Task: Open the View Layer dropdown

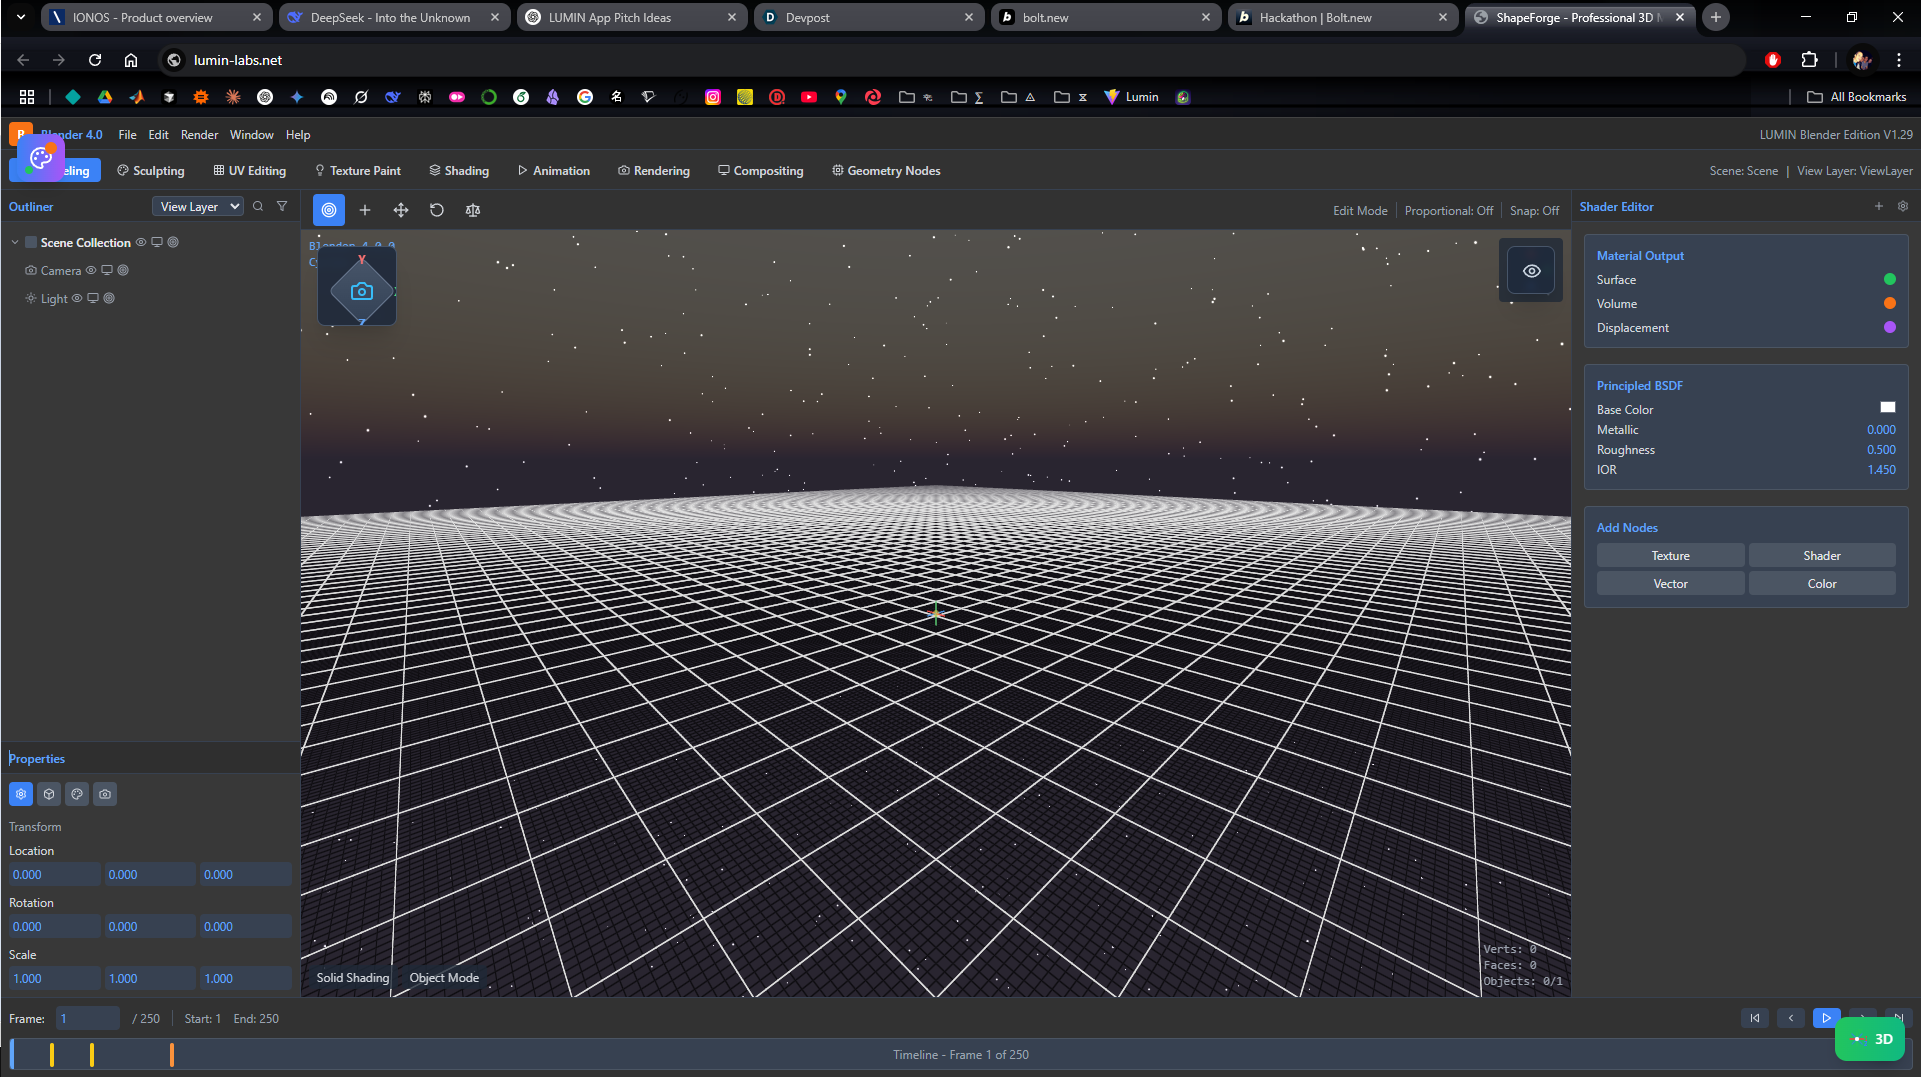Action: click(x=198, y=206)
